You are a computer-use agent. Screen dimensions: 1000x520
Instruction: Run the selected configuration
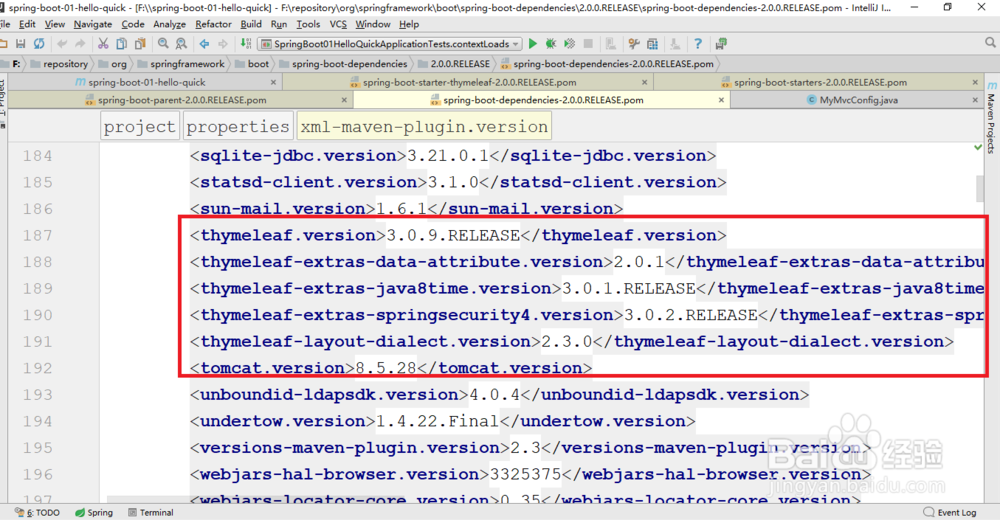533,44
